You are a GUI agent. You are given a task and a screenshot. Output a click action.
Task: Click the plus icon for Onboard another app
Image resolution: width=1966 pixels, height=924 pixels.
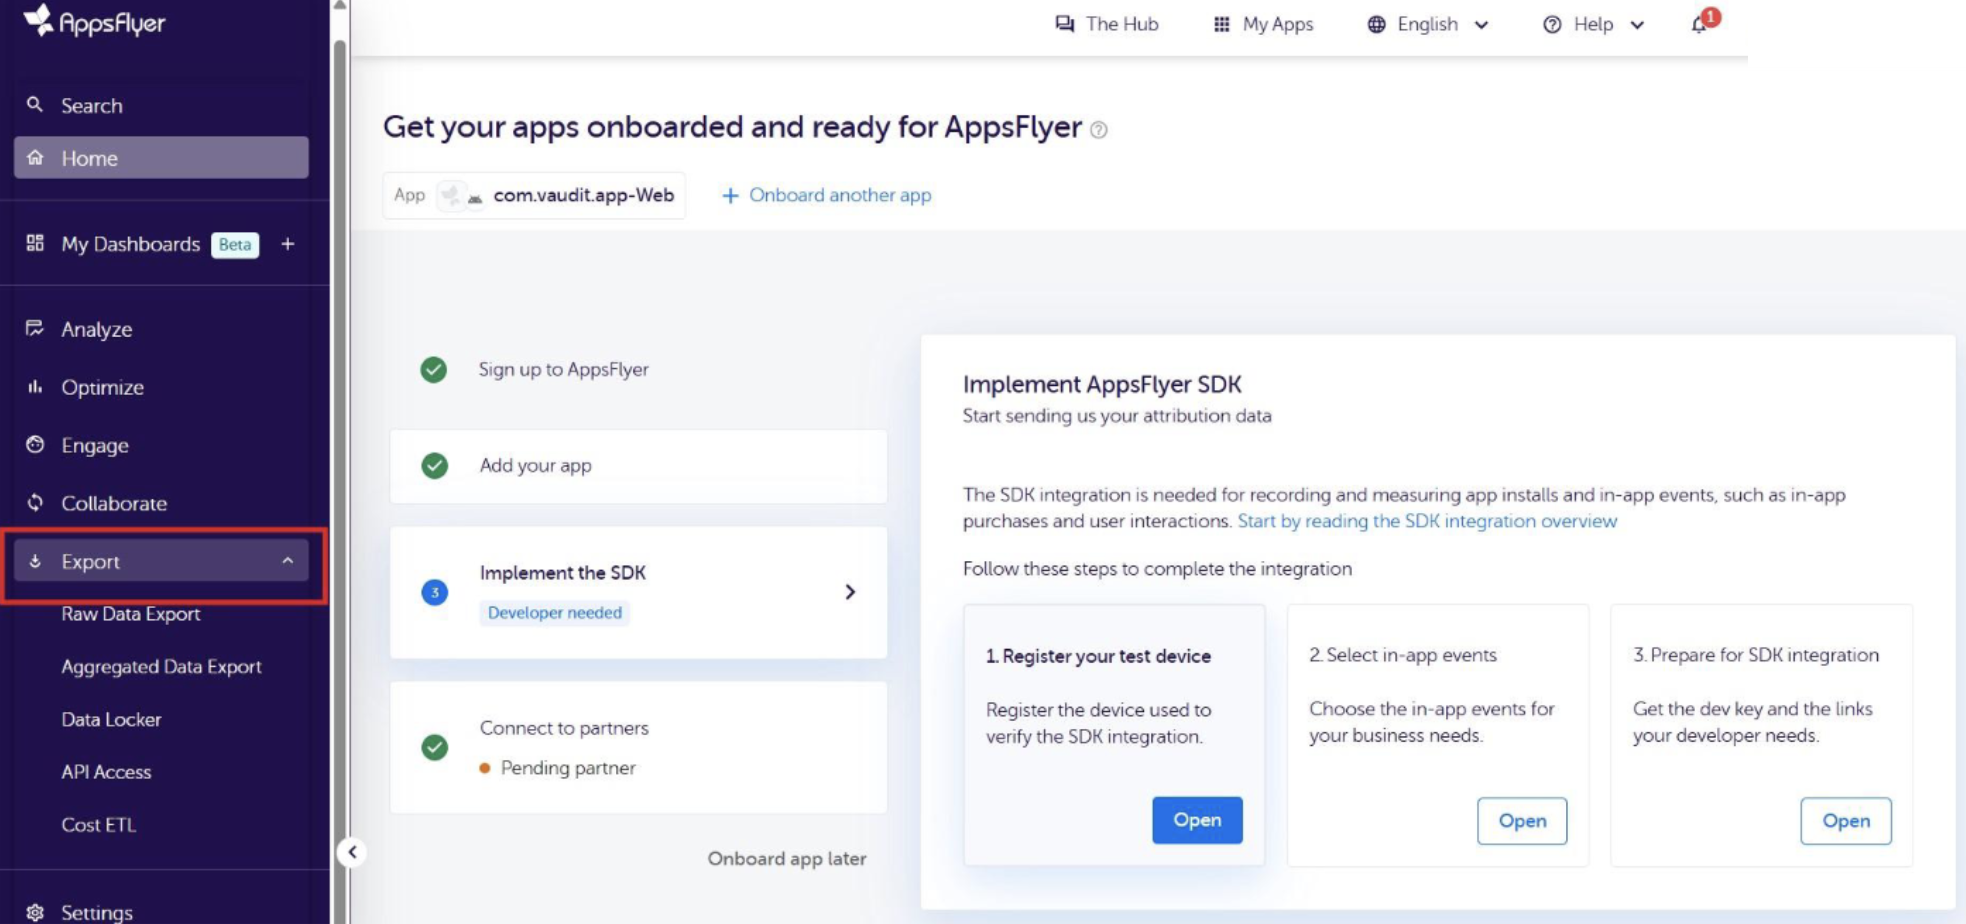730,195
